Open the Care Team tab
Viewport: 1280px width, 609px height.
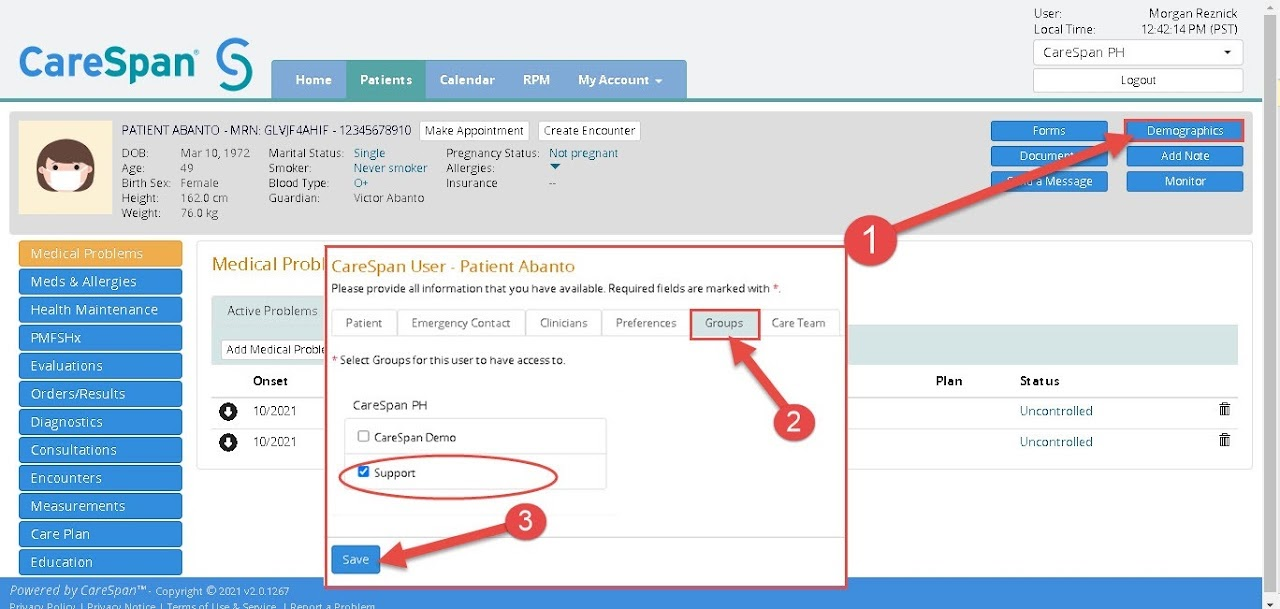pyautogui.click(x=798, y=323)
